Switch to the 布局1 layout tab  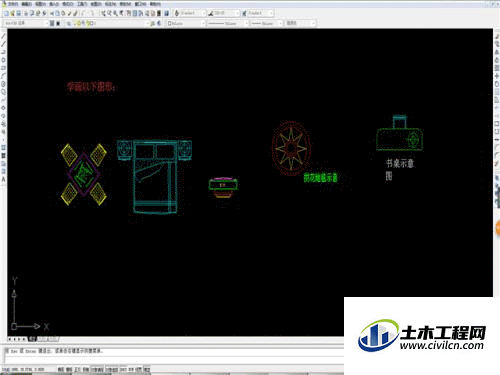tap(42, 339)
